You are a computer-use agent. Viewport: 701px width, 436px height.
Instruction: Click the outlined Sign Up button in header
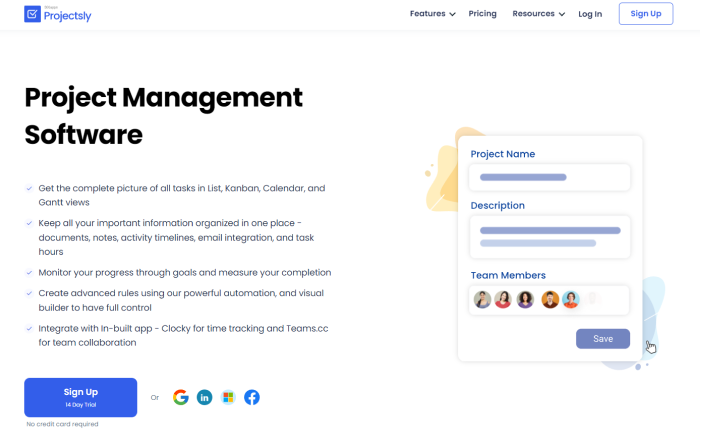point(645,14)
